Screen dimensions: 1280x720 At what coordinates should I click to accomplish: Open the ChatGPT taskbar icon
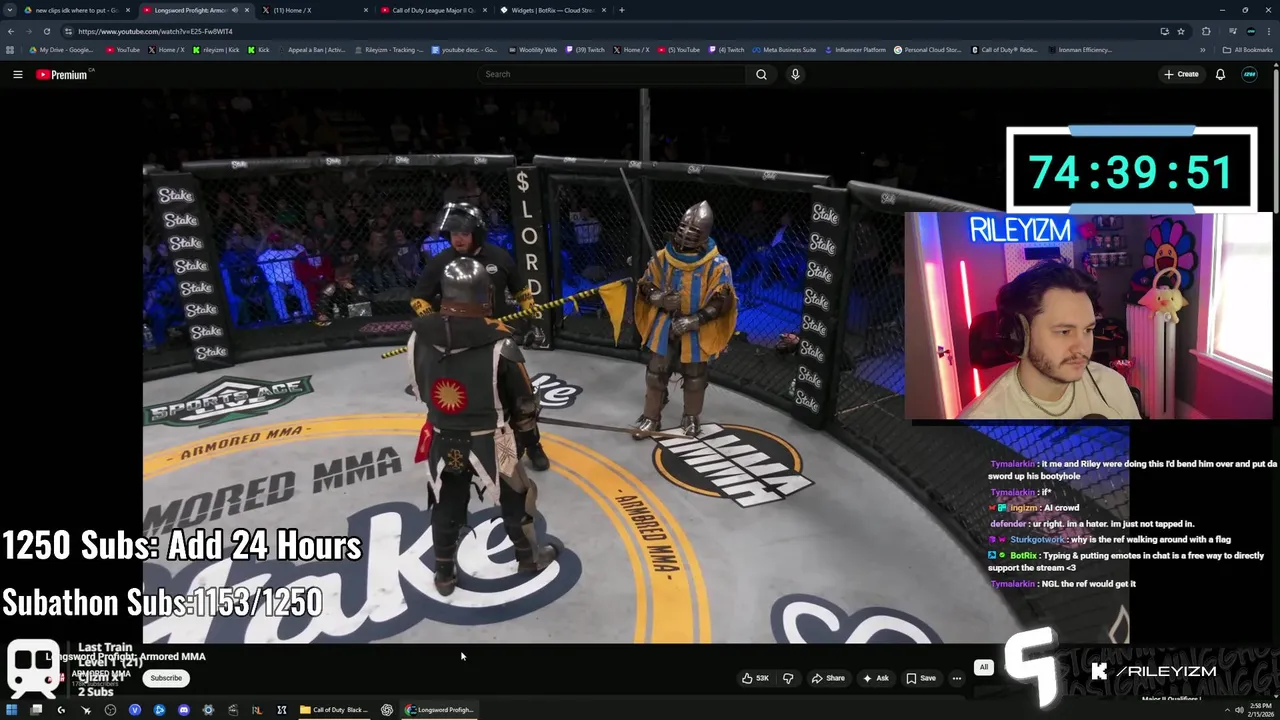387,710
